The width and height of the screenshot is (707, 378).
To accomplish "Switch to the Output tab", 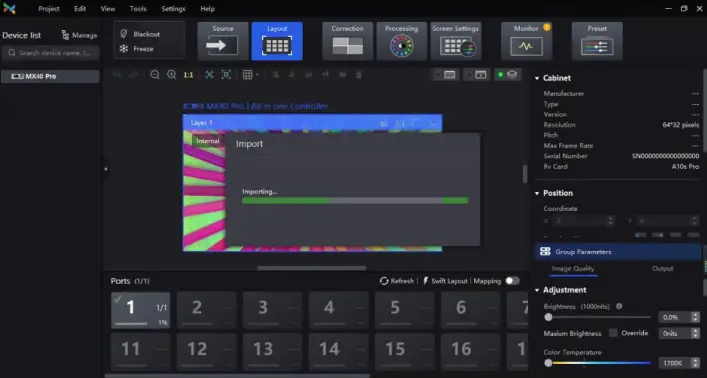I will coord(662,268).
